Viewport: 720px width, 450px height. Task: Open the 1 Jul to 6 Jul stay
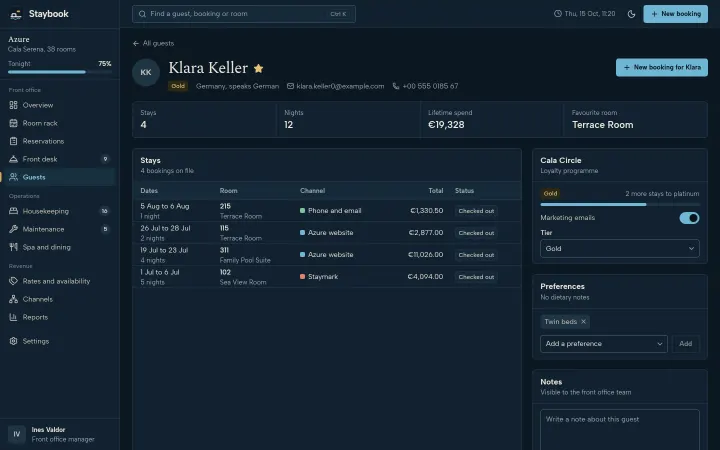pyautogui.click(x=326, y=277)
